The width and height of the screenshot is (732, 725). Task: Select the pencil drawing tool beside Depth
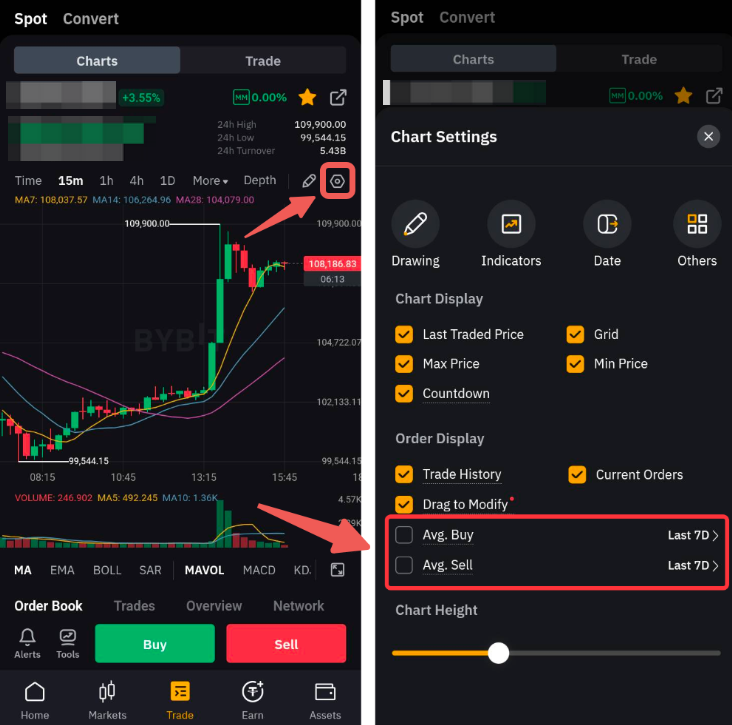[309, 181]
